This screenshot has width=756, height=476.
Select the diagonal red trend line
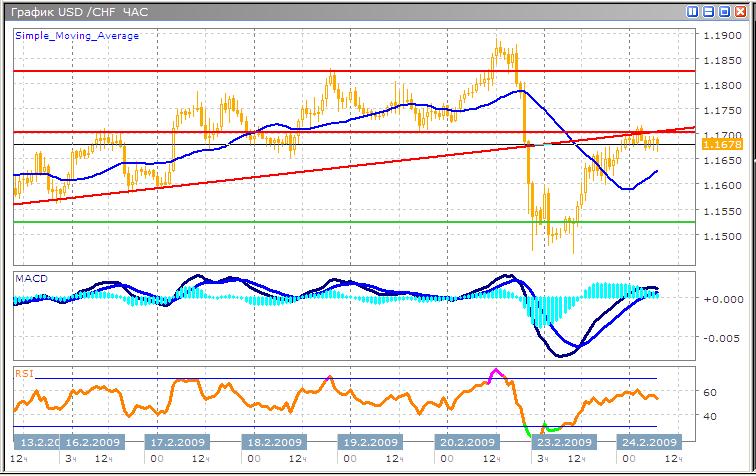coord(354,165)
